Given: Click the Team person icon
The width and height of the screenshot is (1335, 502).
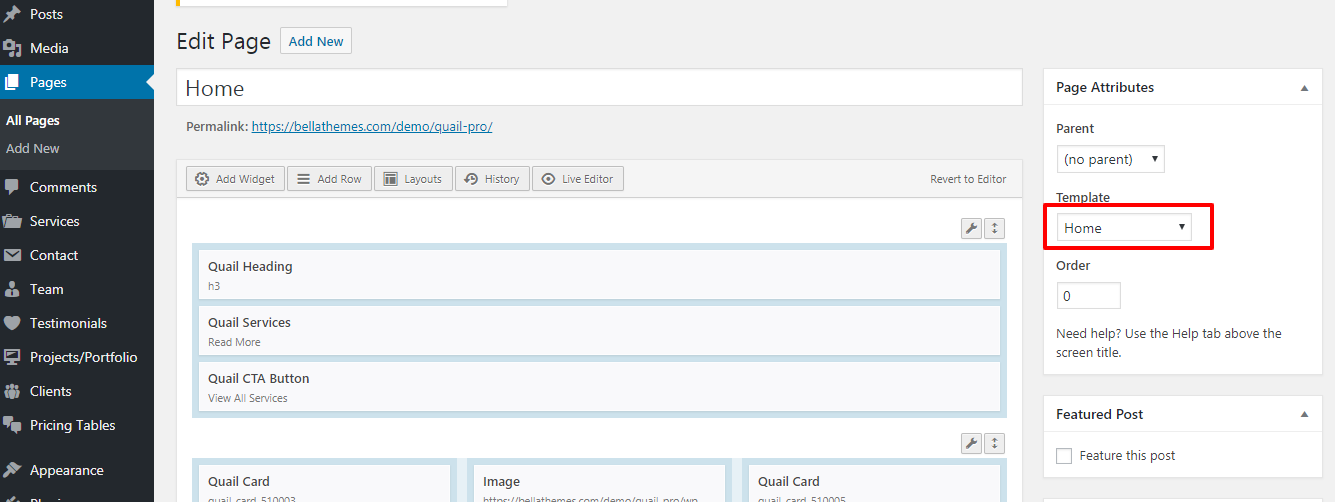Looking at the screenshot, I should [12, 289].
